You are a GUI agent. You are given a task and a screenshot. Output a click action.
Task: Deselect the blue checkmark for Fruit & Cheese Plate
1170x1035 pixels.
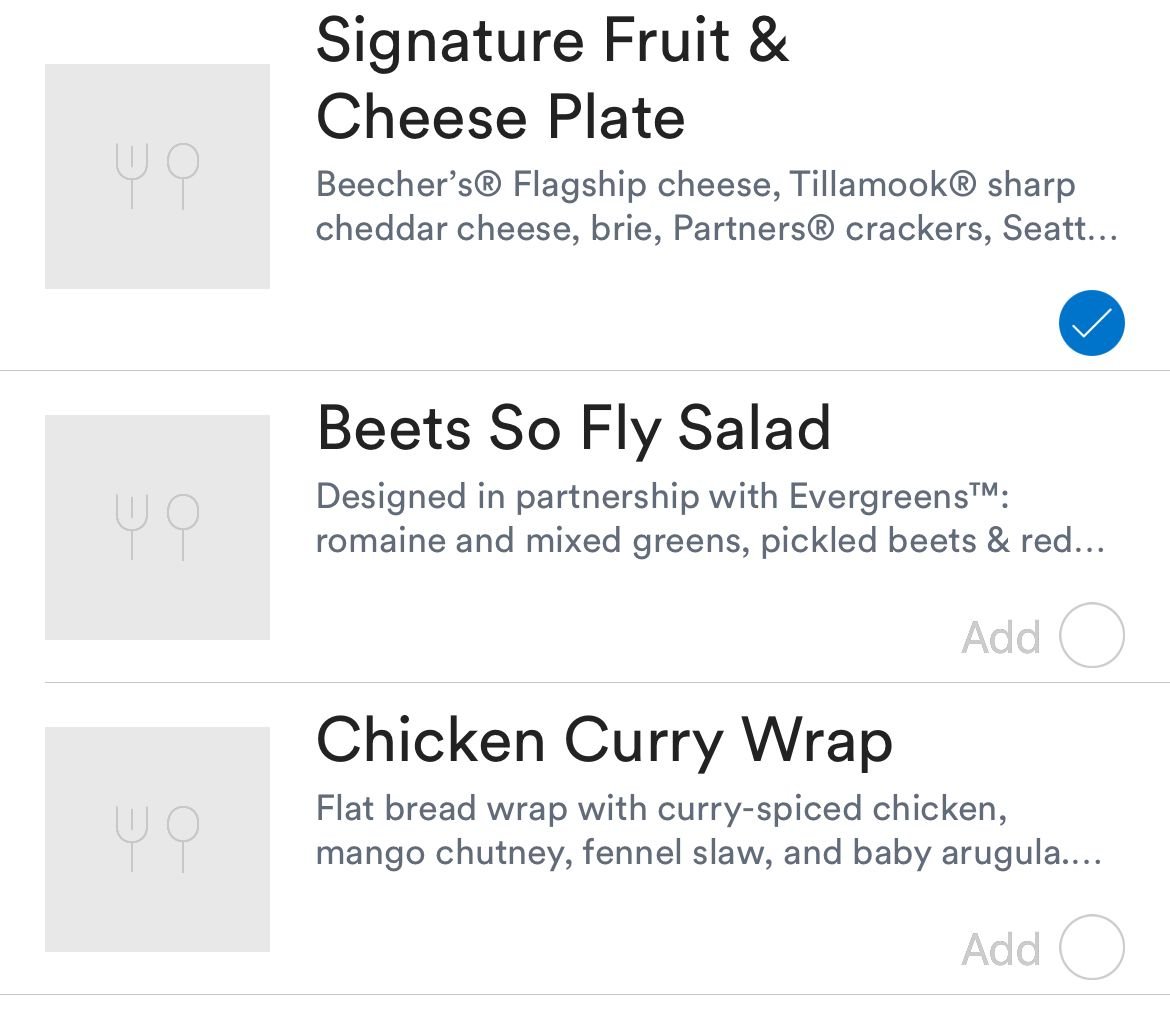pos(1091,323)
